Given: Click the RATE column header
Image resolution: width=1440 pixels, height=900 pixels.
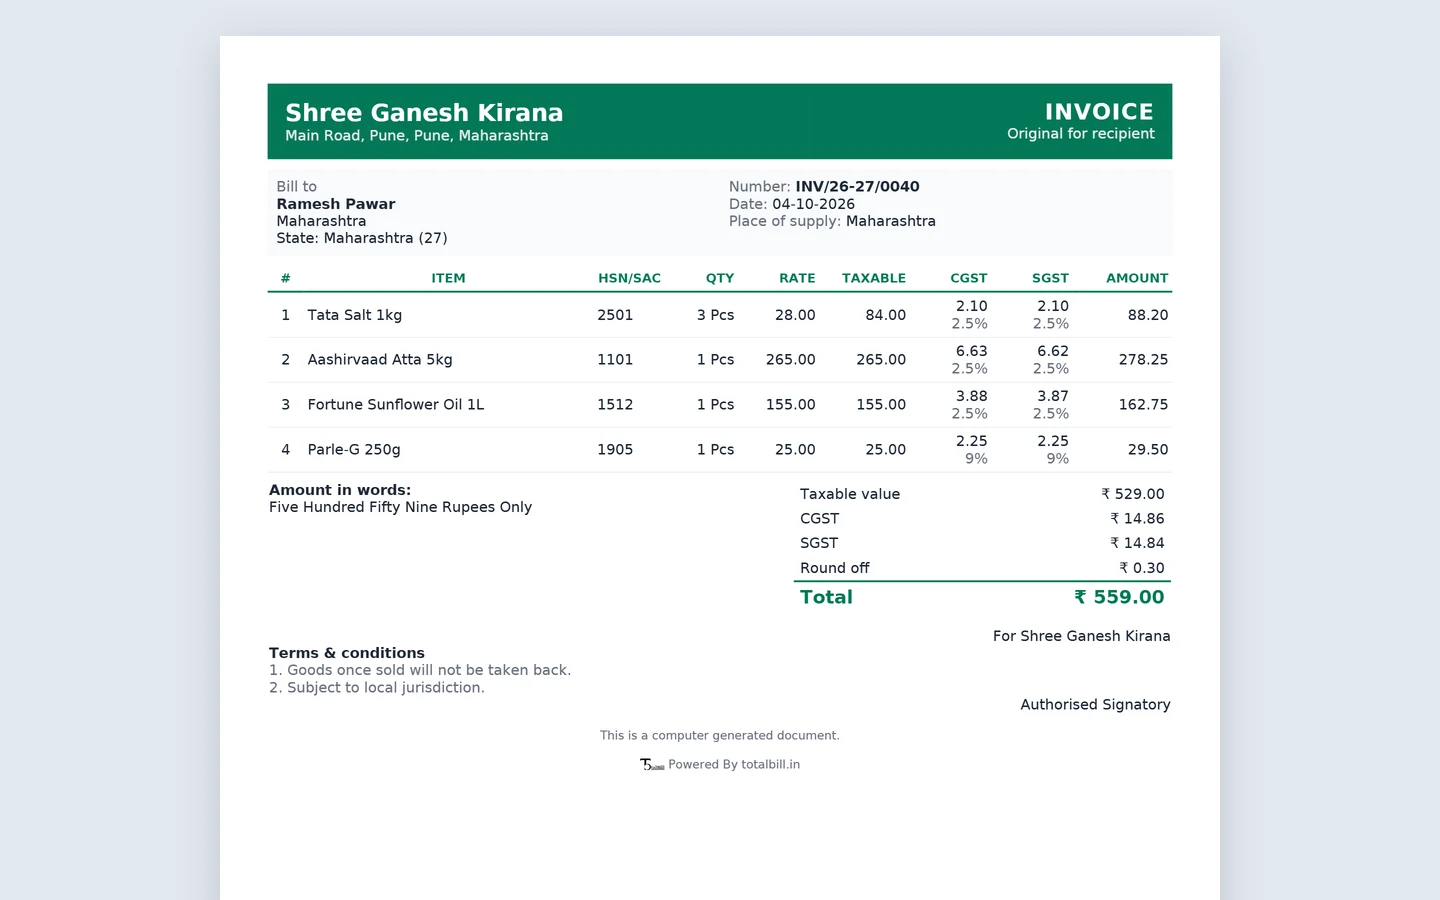Looking at the screenshot, I should pos(798,279).
